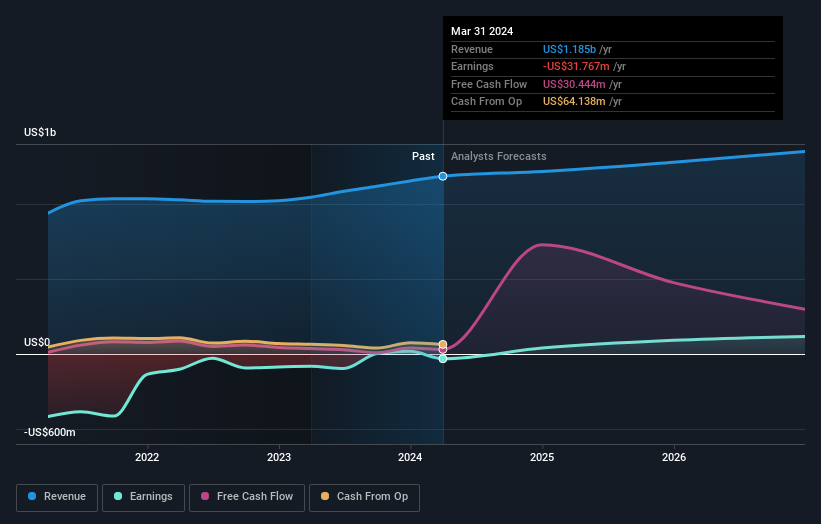Screen dimensions: 821x524
Task: Click the Earnings row label in tooltip
Action: pyautogui.click(x=472, y=66)
